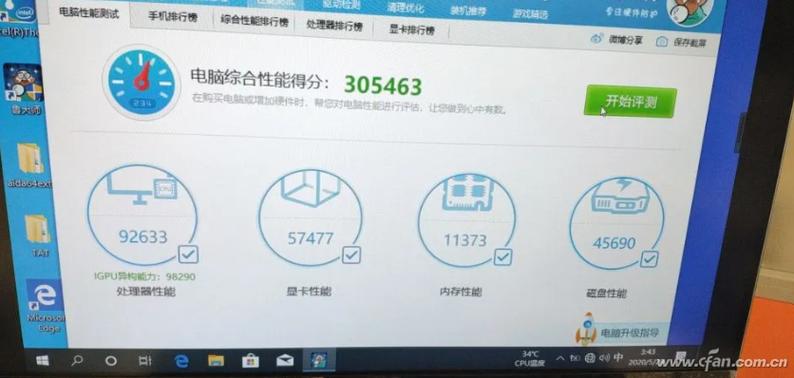Click the 微博分享 share link
The width and height of the screenshot is (794, 378).
click(625, 40)
